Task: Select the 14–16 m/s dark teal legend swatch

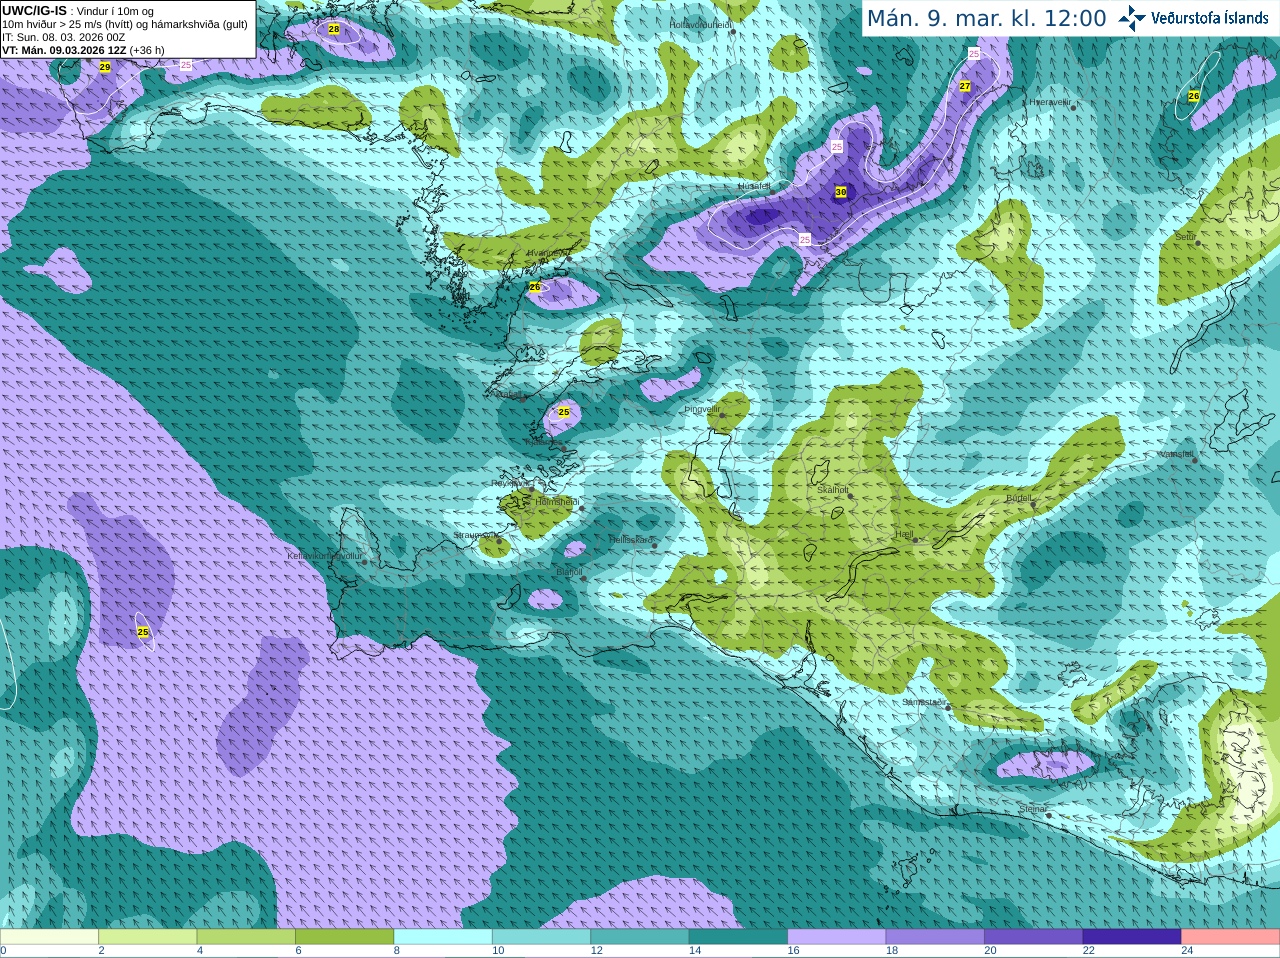Action: point(738,937)
